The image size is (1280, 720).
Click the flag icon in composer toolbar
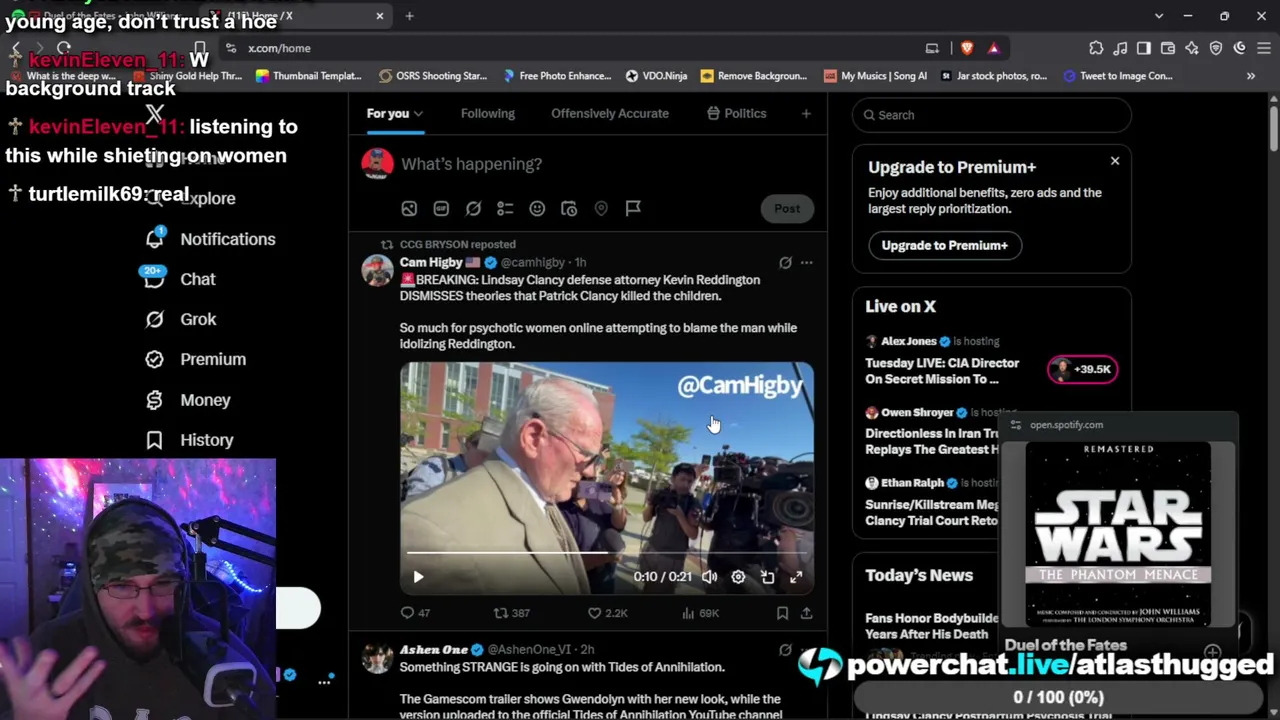coord(633,208)
